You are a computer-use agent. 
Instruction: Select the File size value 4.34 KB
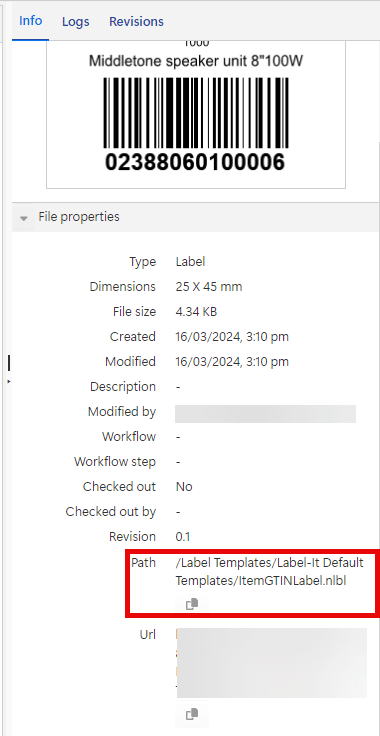pos(196,311)
